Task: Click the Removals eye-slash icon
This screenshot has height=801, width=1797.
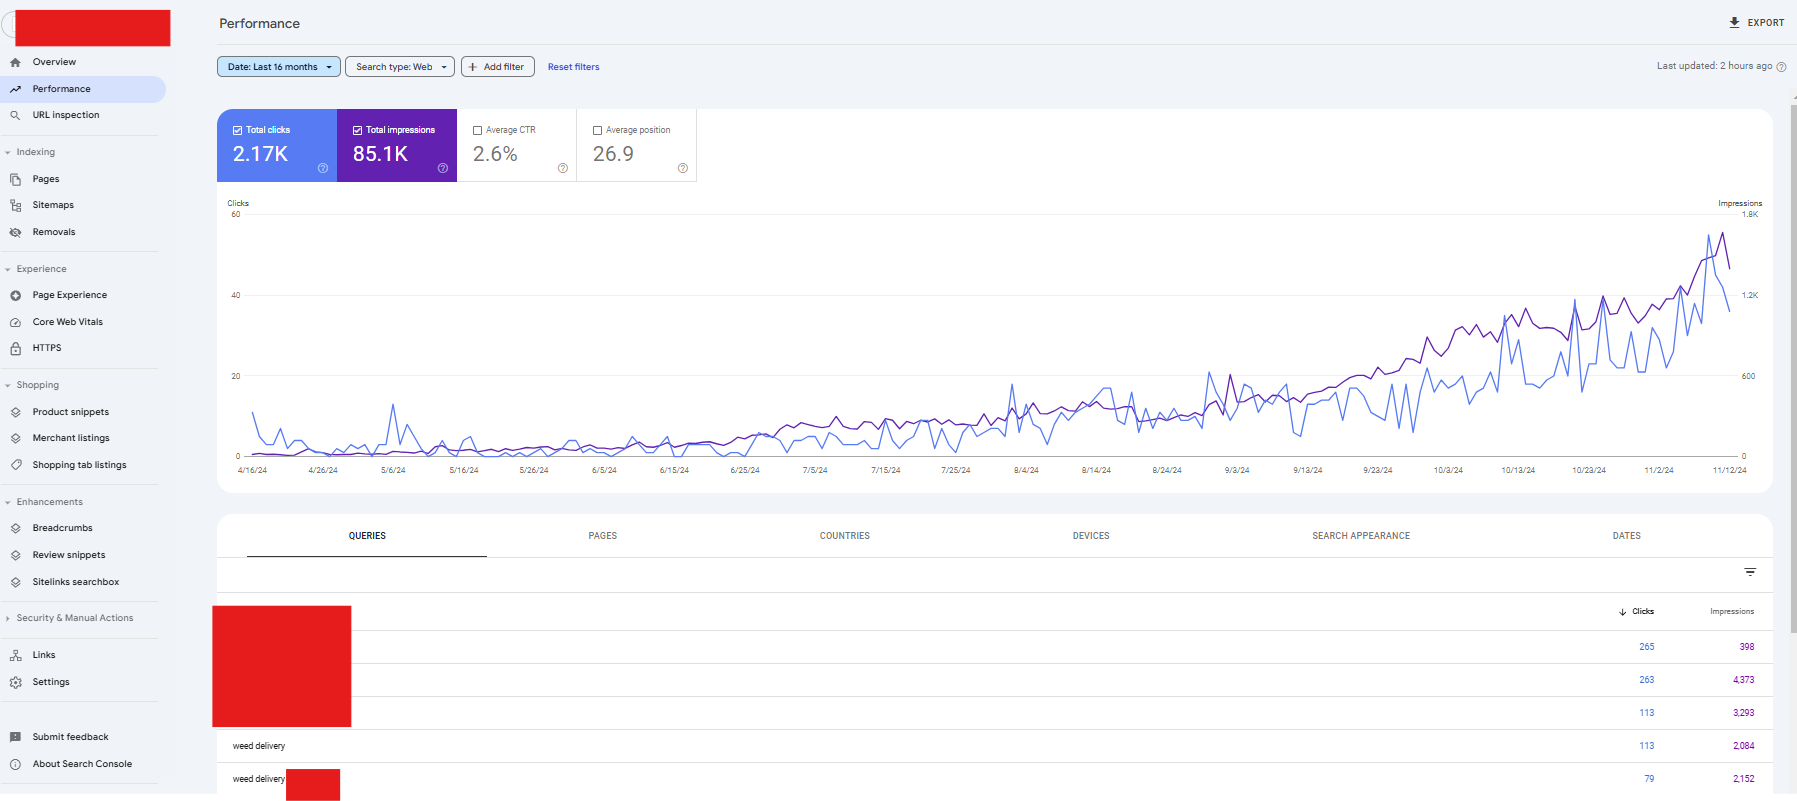Action: [x=15, y=232]
